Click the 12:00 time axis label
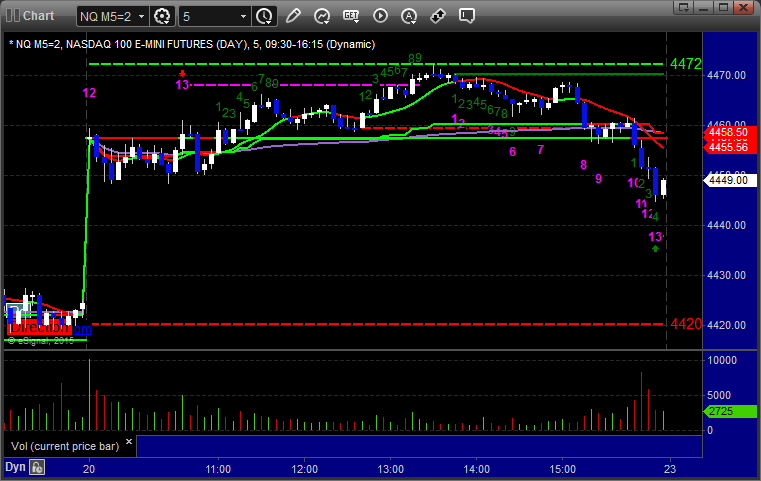Image resolution: width=761 pixels, height=481 pixels. (x=305, y=469)
